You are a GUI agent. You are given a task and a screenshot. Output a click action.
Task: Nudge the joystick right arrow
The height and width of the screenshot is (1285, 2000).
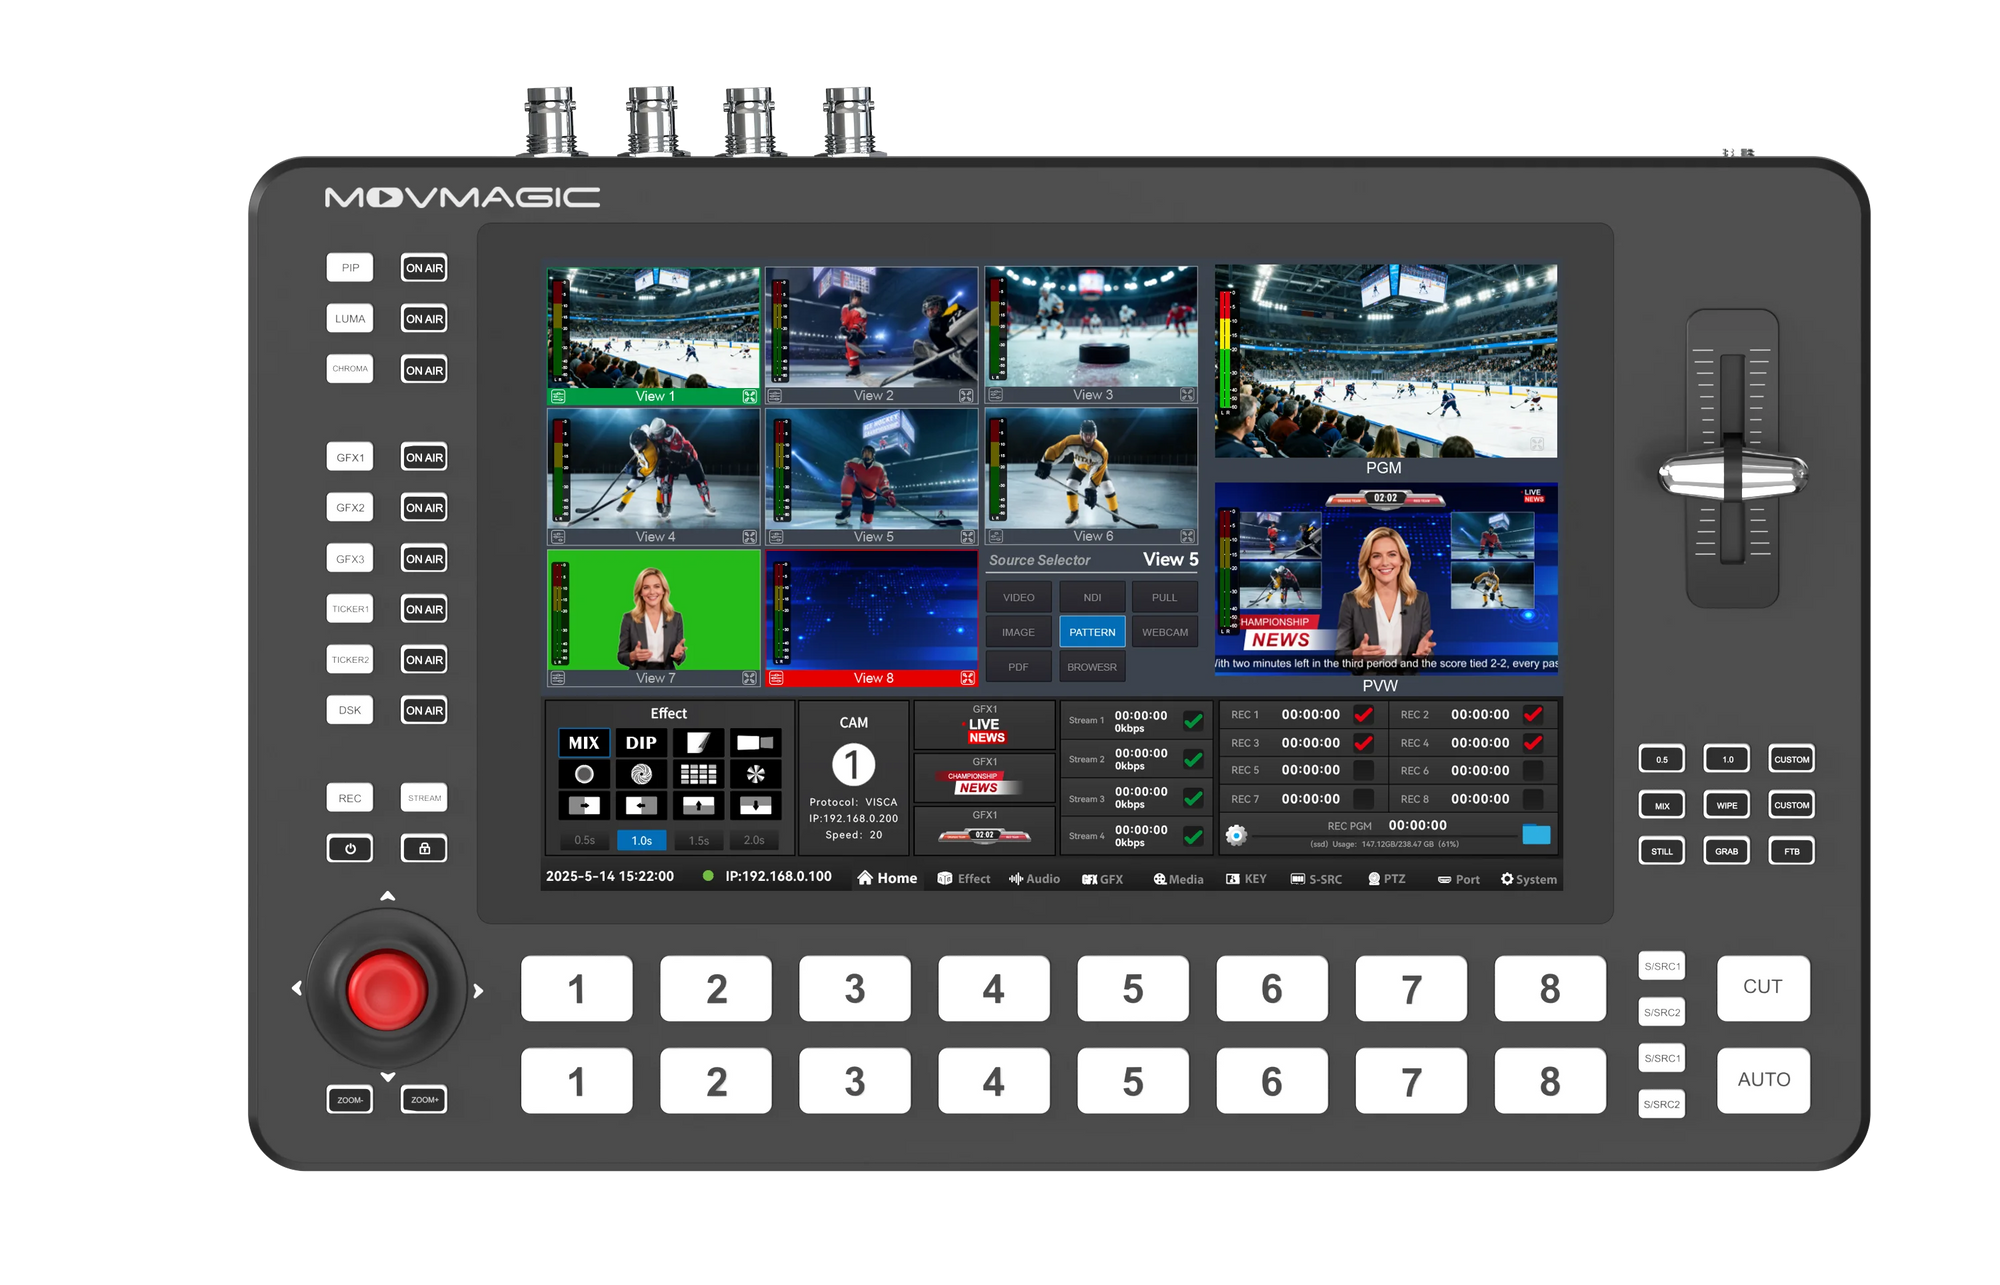click(478, 990)
